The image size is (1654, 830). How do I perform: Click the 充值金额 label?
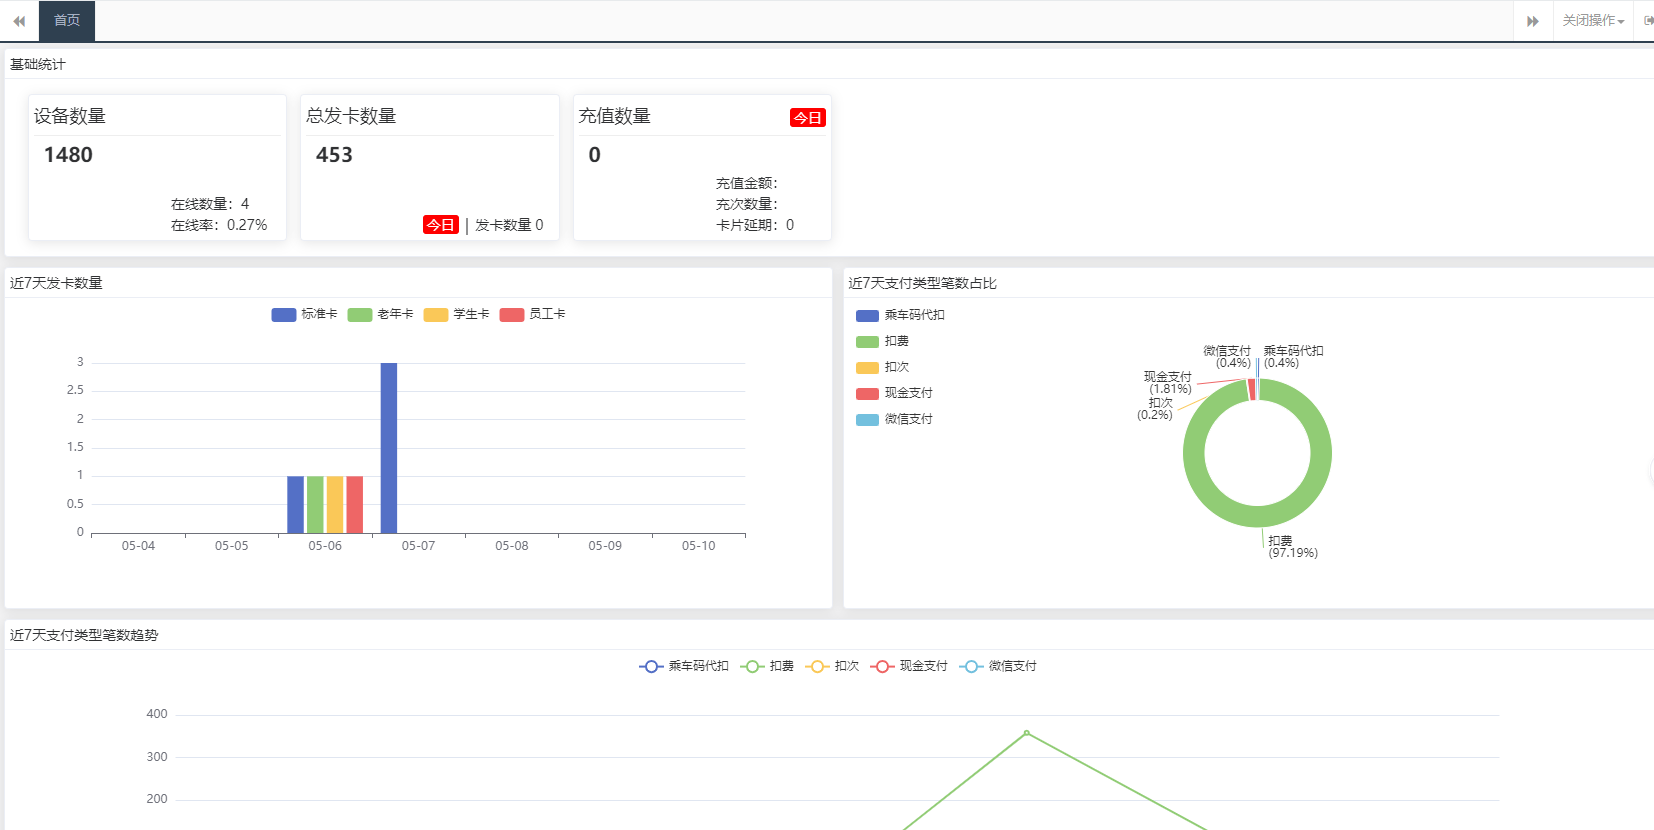click(x=746, y=183)
